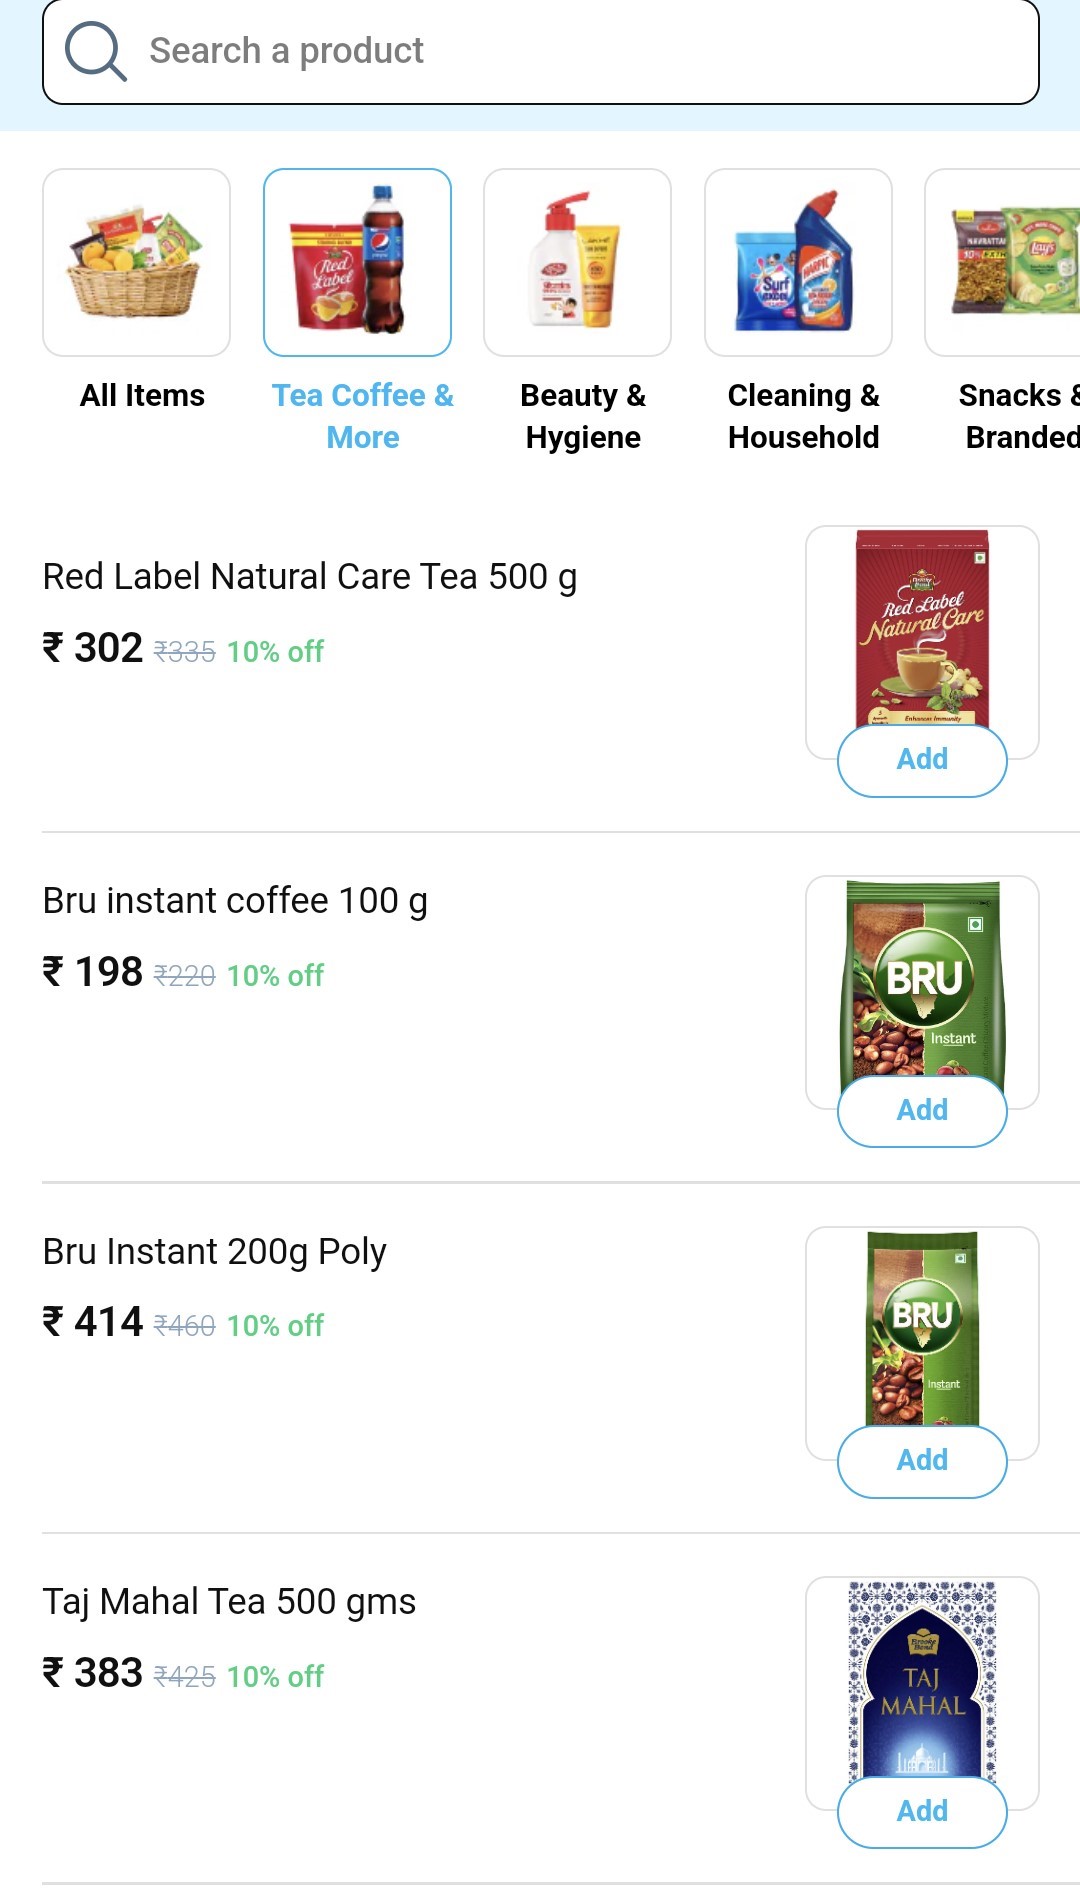Add Bru instant coffee 100 g to cart
This screenshot has height=1901, width=1080.
click(x=922, y=1110)
